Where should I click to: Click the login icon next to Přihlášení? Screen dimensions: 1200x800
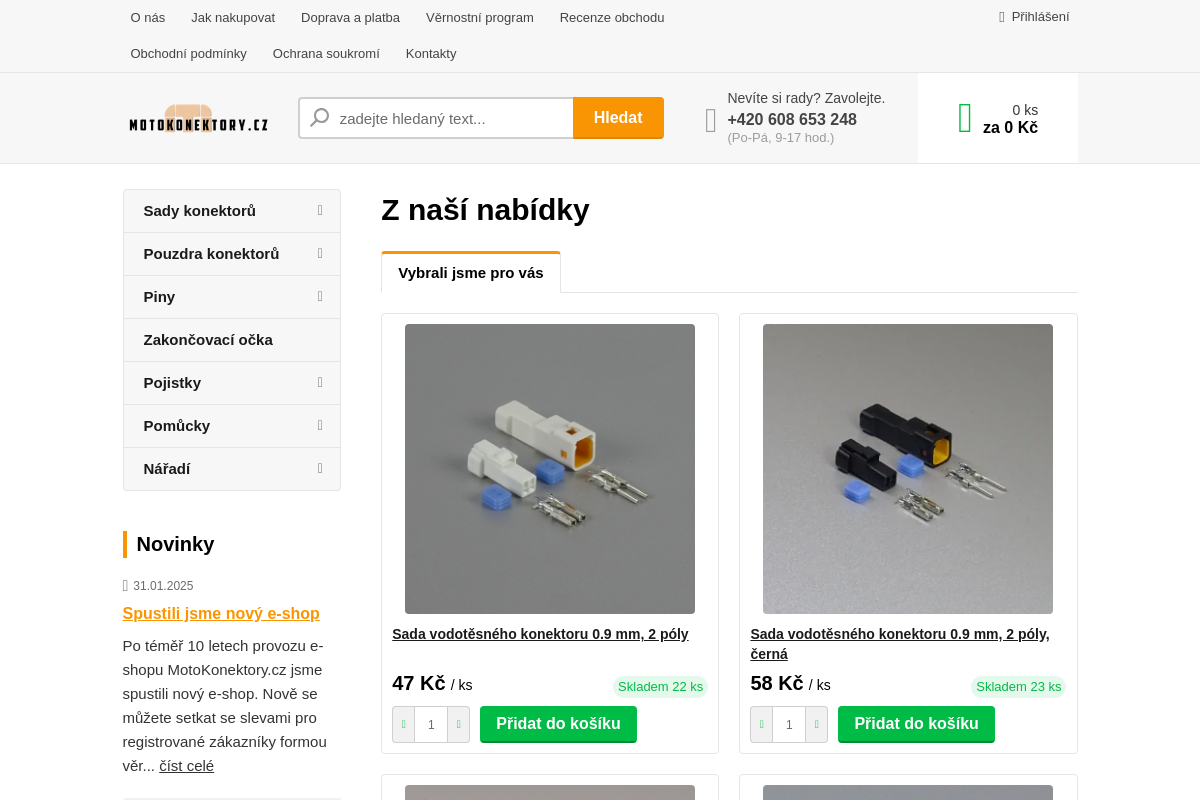point(1002,17)
